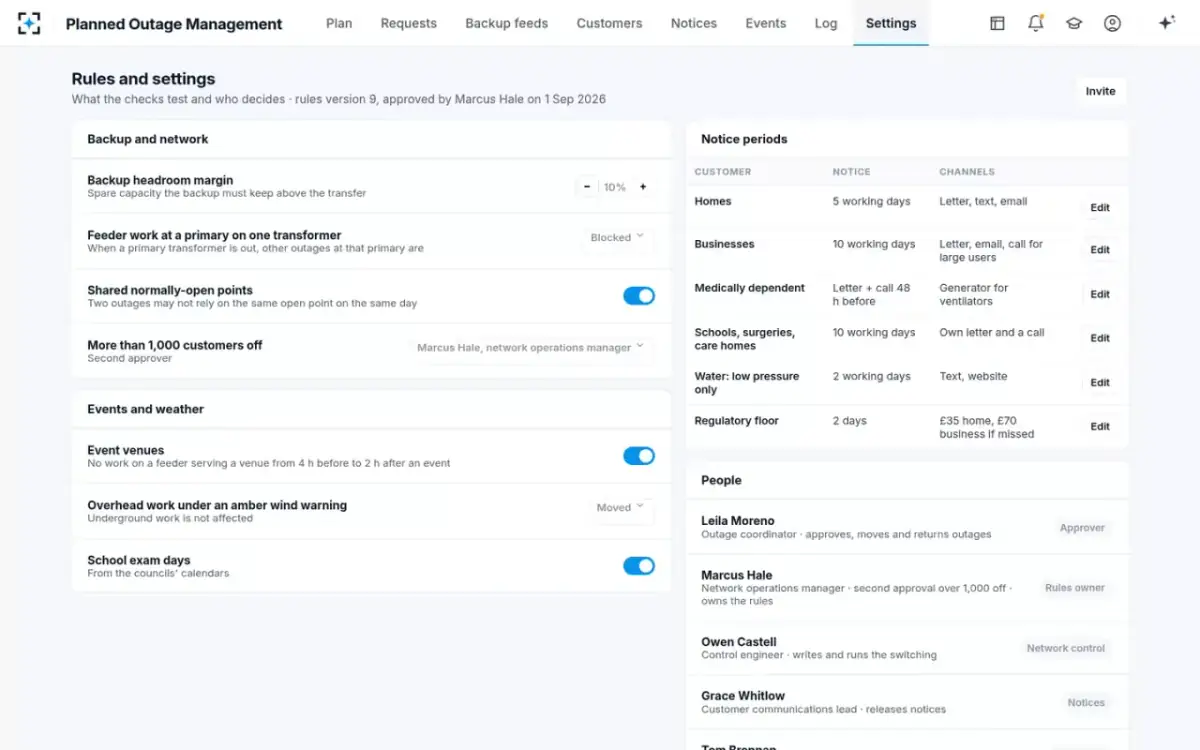Viewport: 1200px width, 750px height.
Task: Click 'Generator for ventilators' cell
Action: 974,294
